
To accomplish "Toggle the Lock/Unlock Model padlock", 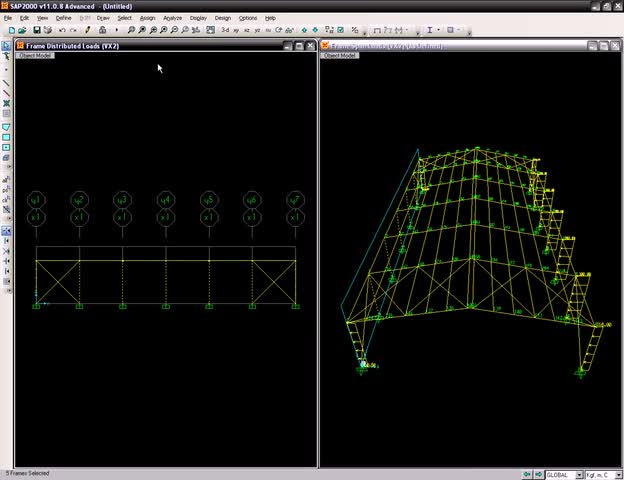I will tap(102, 30).
